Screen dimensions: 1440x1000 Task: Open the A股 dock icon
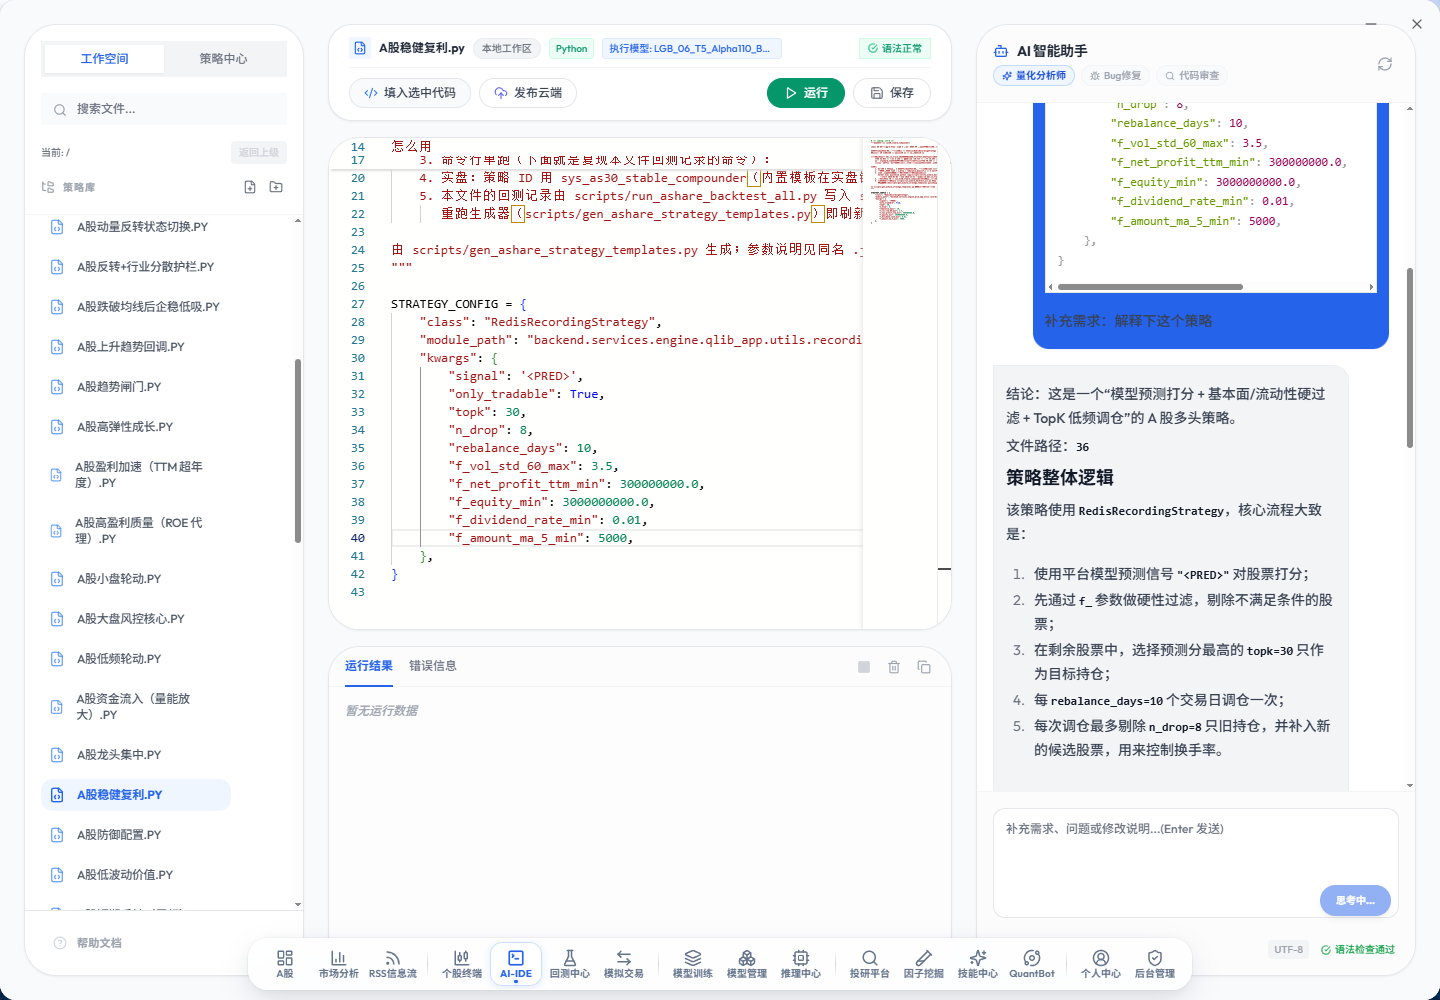click(x=285, y=964)
